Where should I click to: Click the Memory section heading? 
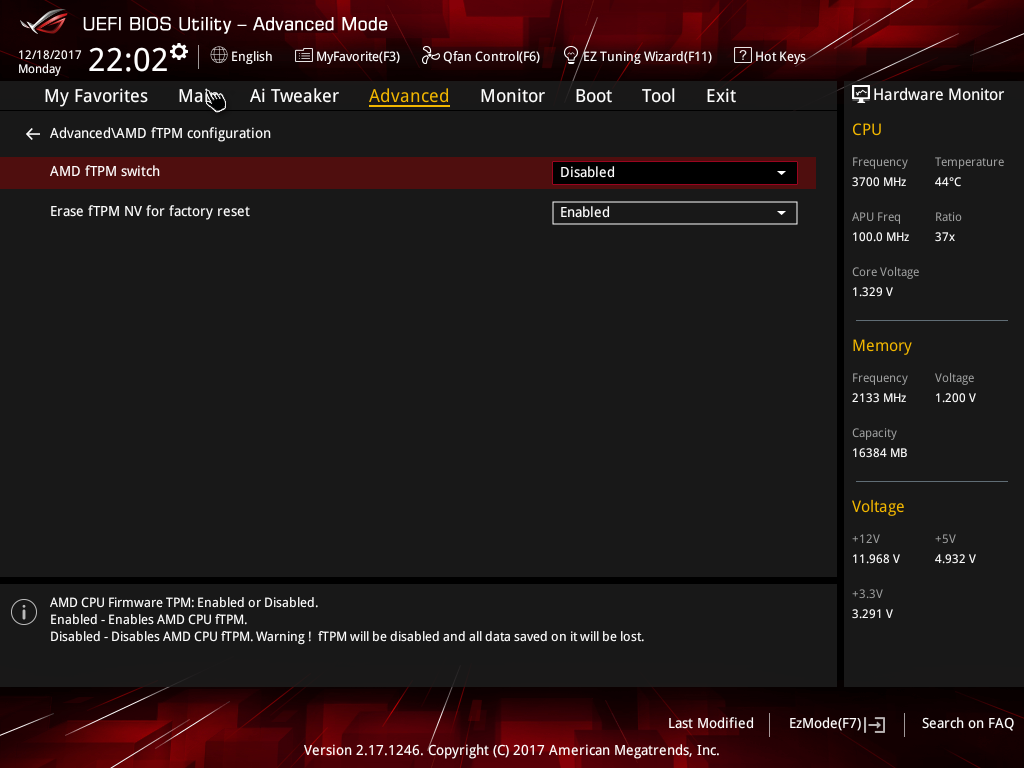pyautogui.click(x=882, y=345)
